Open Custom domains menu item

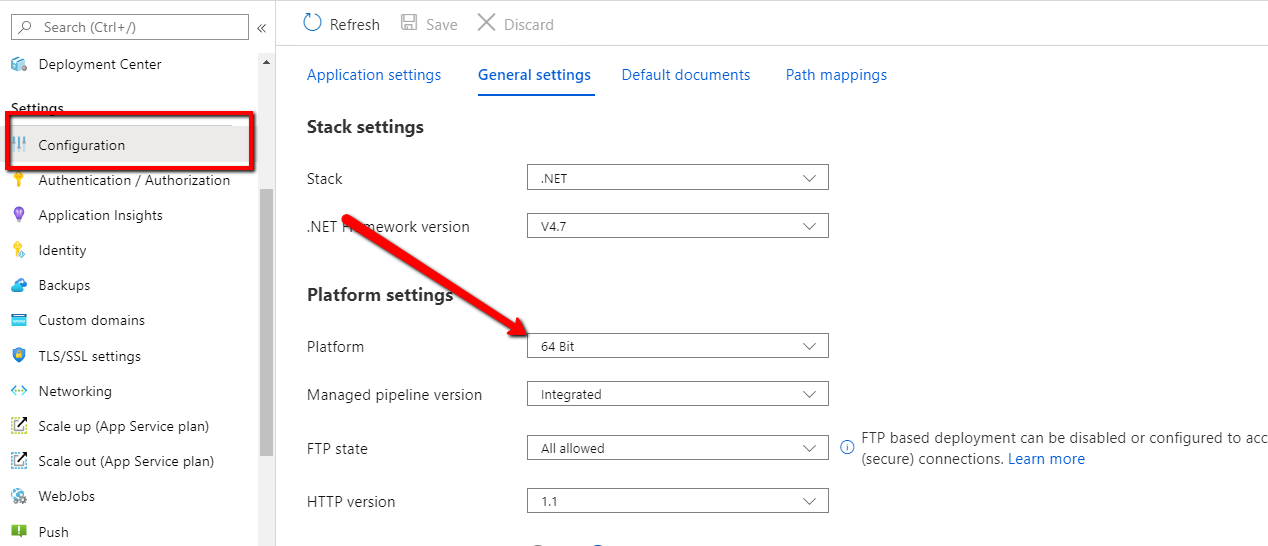coord(91,320)
